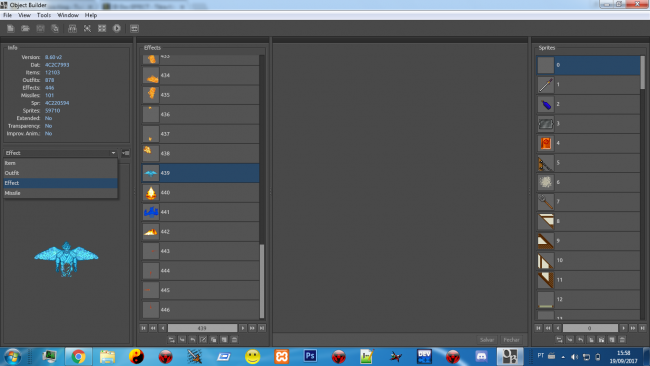This screenshot has height=366, width=650.
Task: Open the Find (binoculars) toolbar tool
Action: point(72,28)
